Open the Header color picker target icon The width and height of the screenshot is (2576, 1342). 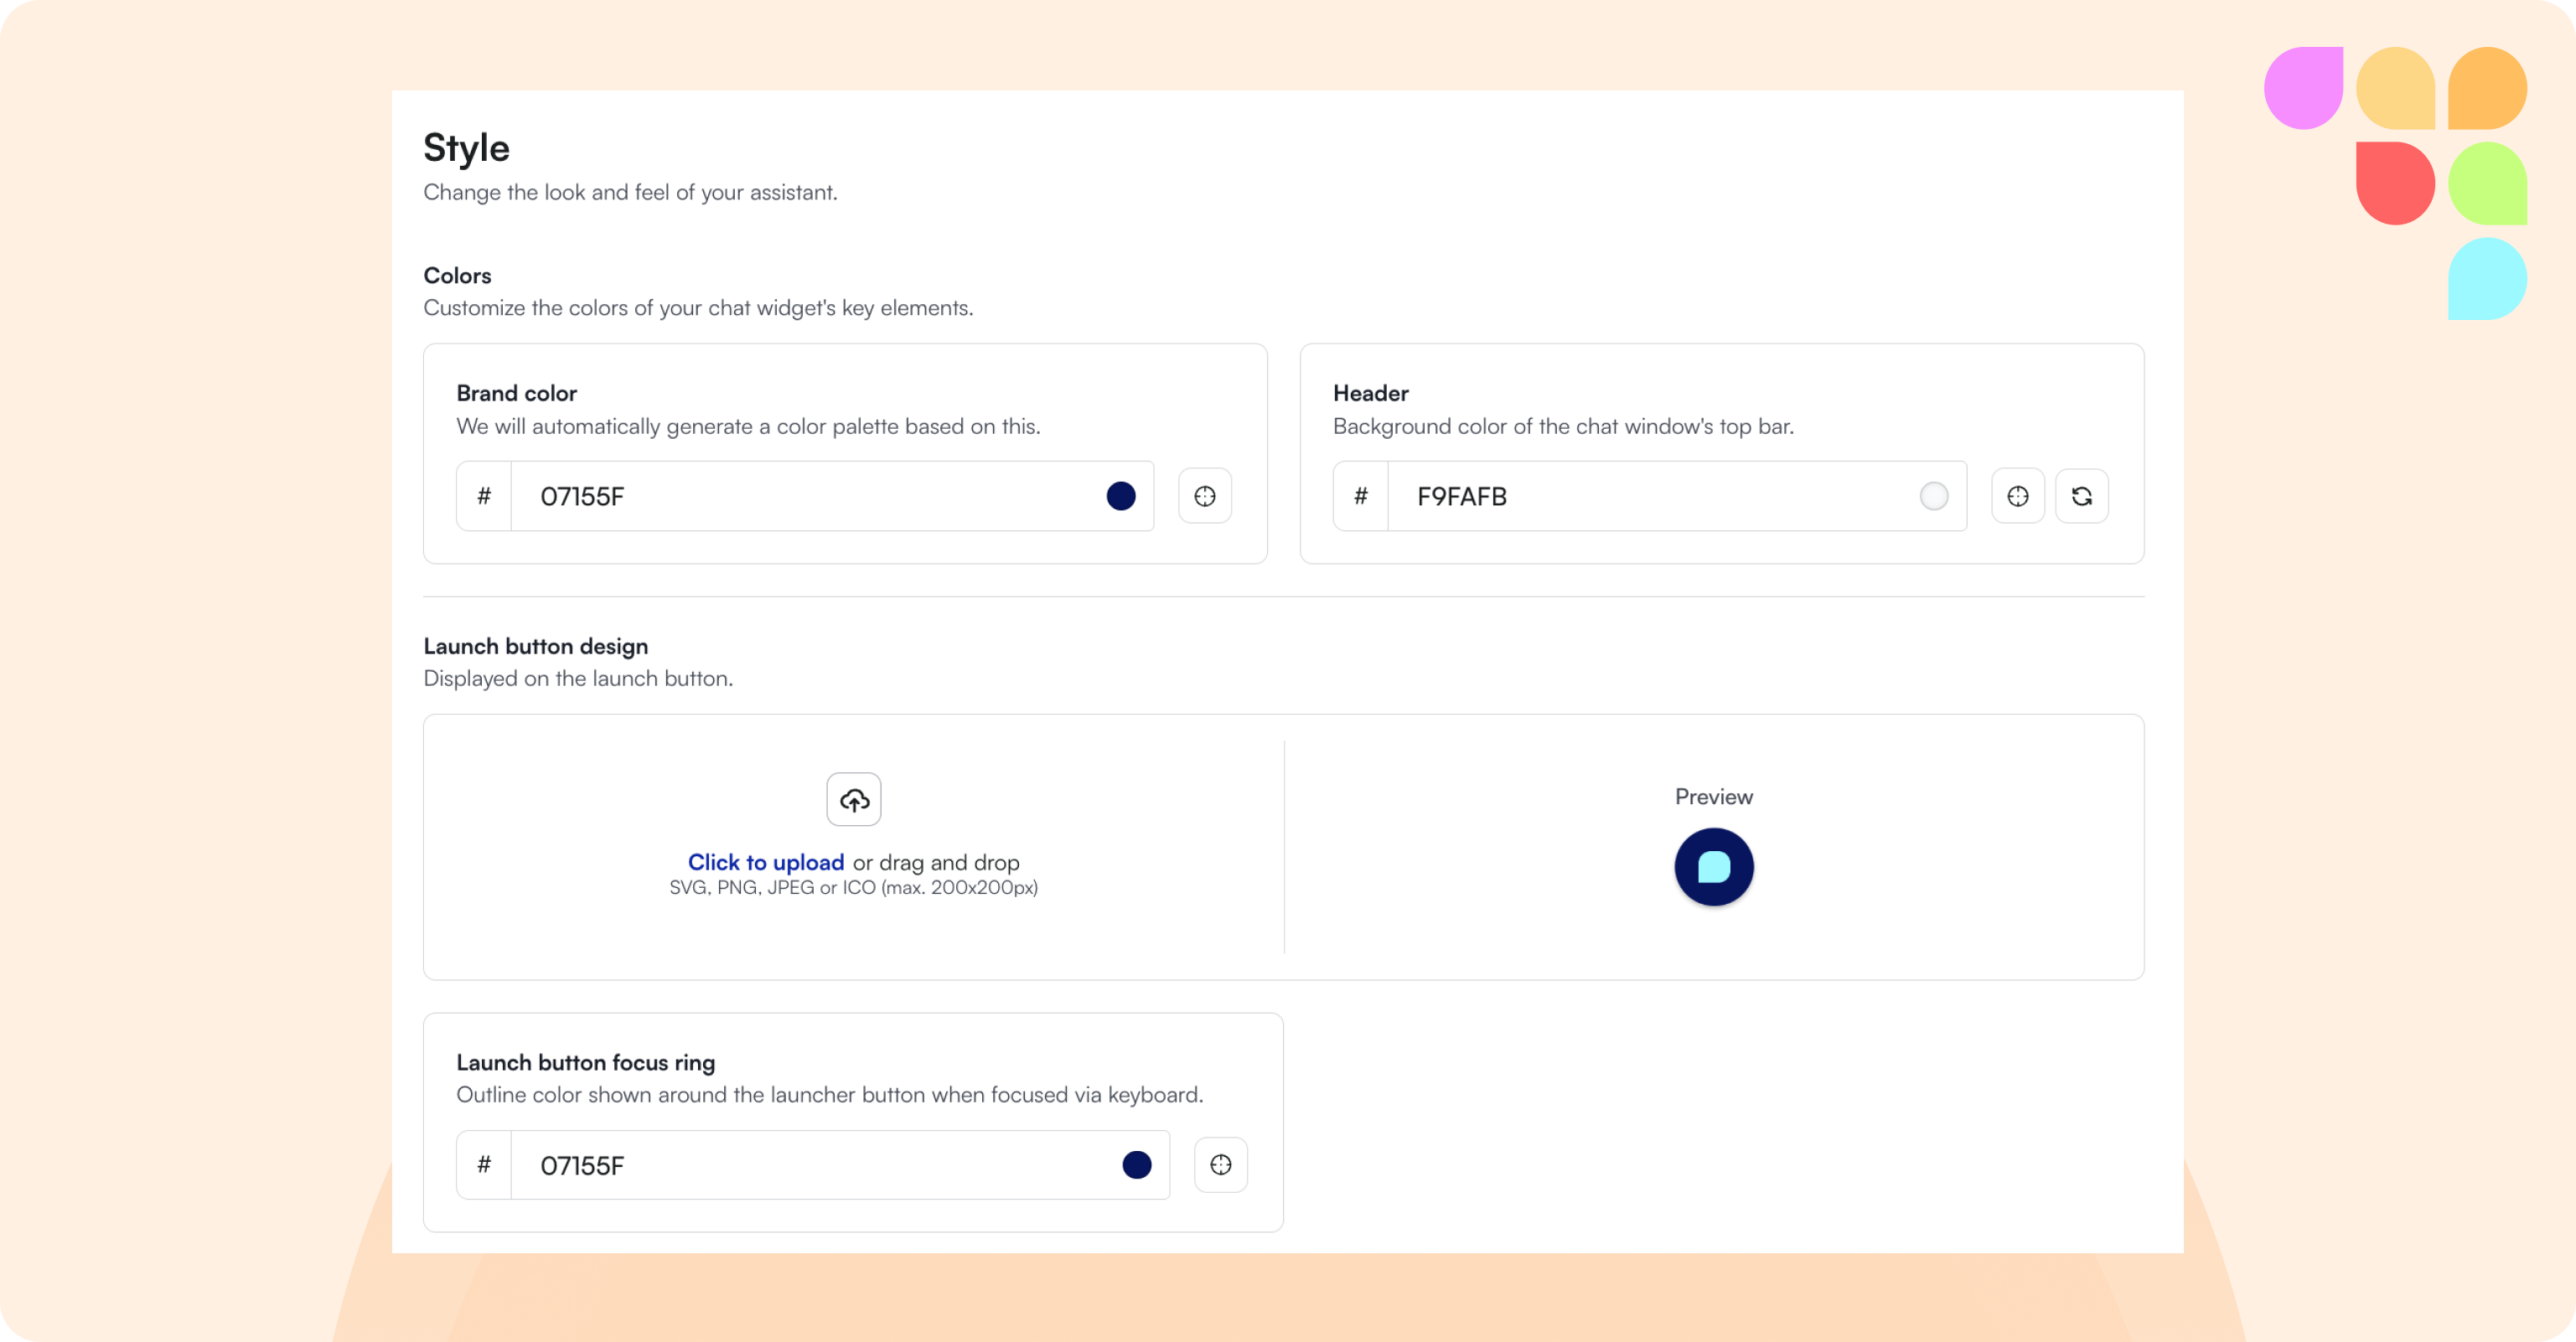(2017, 496)
